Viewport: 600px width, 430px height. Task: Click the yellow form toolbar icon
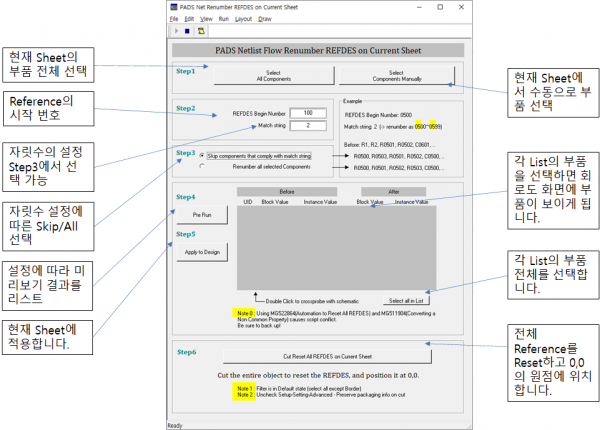pyautogui.click(x=200, y=30)
